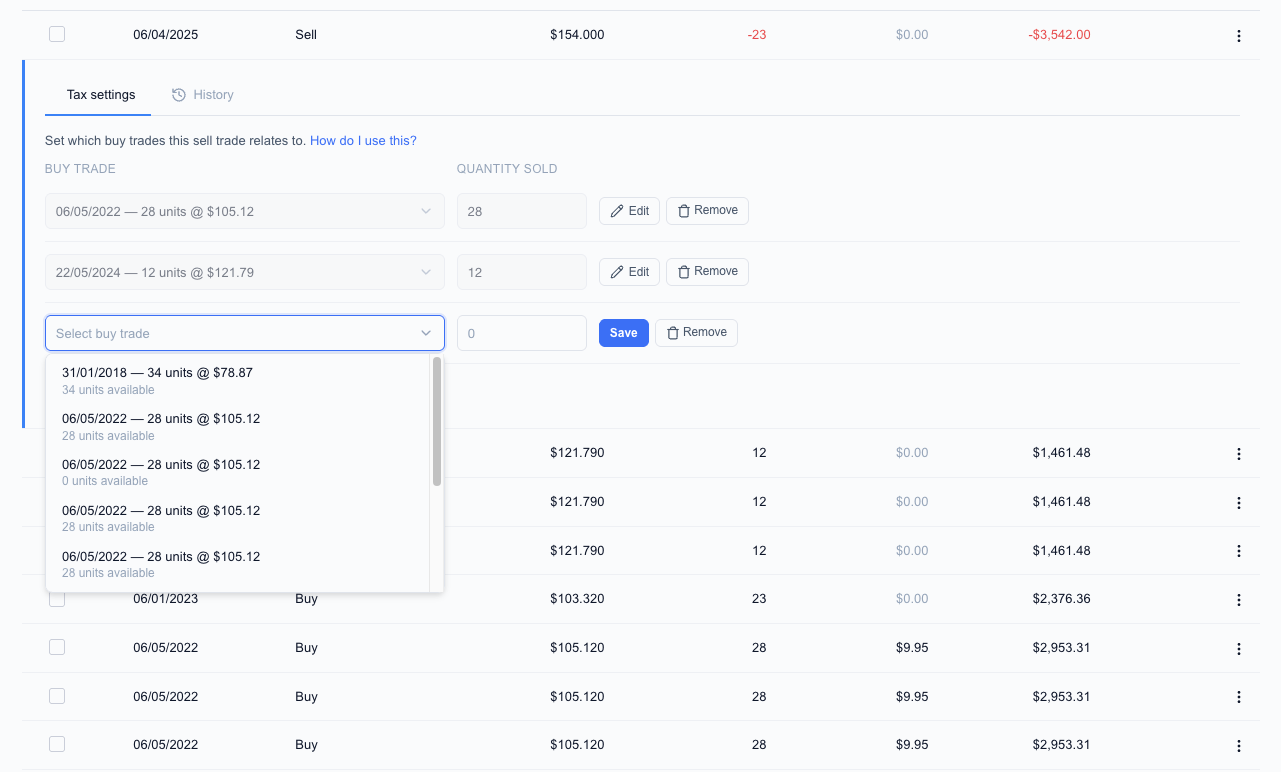Image resolution: width=1281 pixels, height=772 pixels.
Task: Open the kebab menu on the last $2,953.31 Buy row
Action: (1238, 744)
